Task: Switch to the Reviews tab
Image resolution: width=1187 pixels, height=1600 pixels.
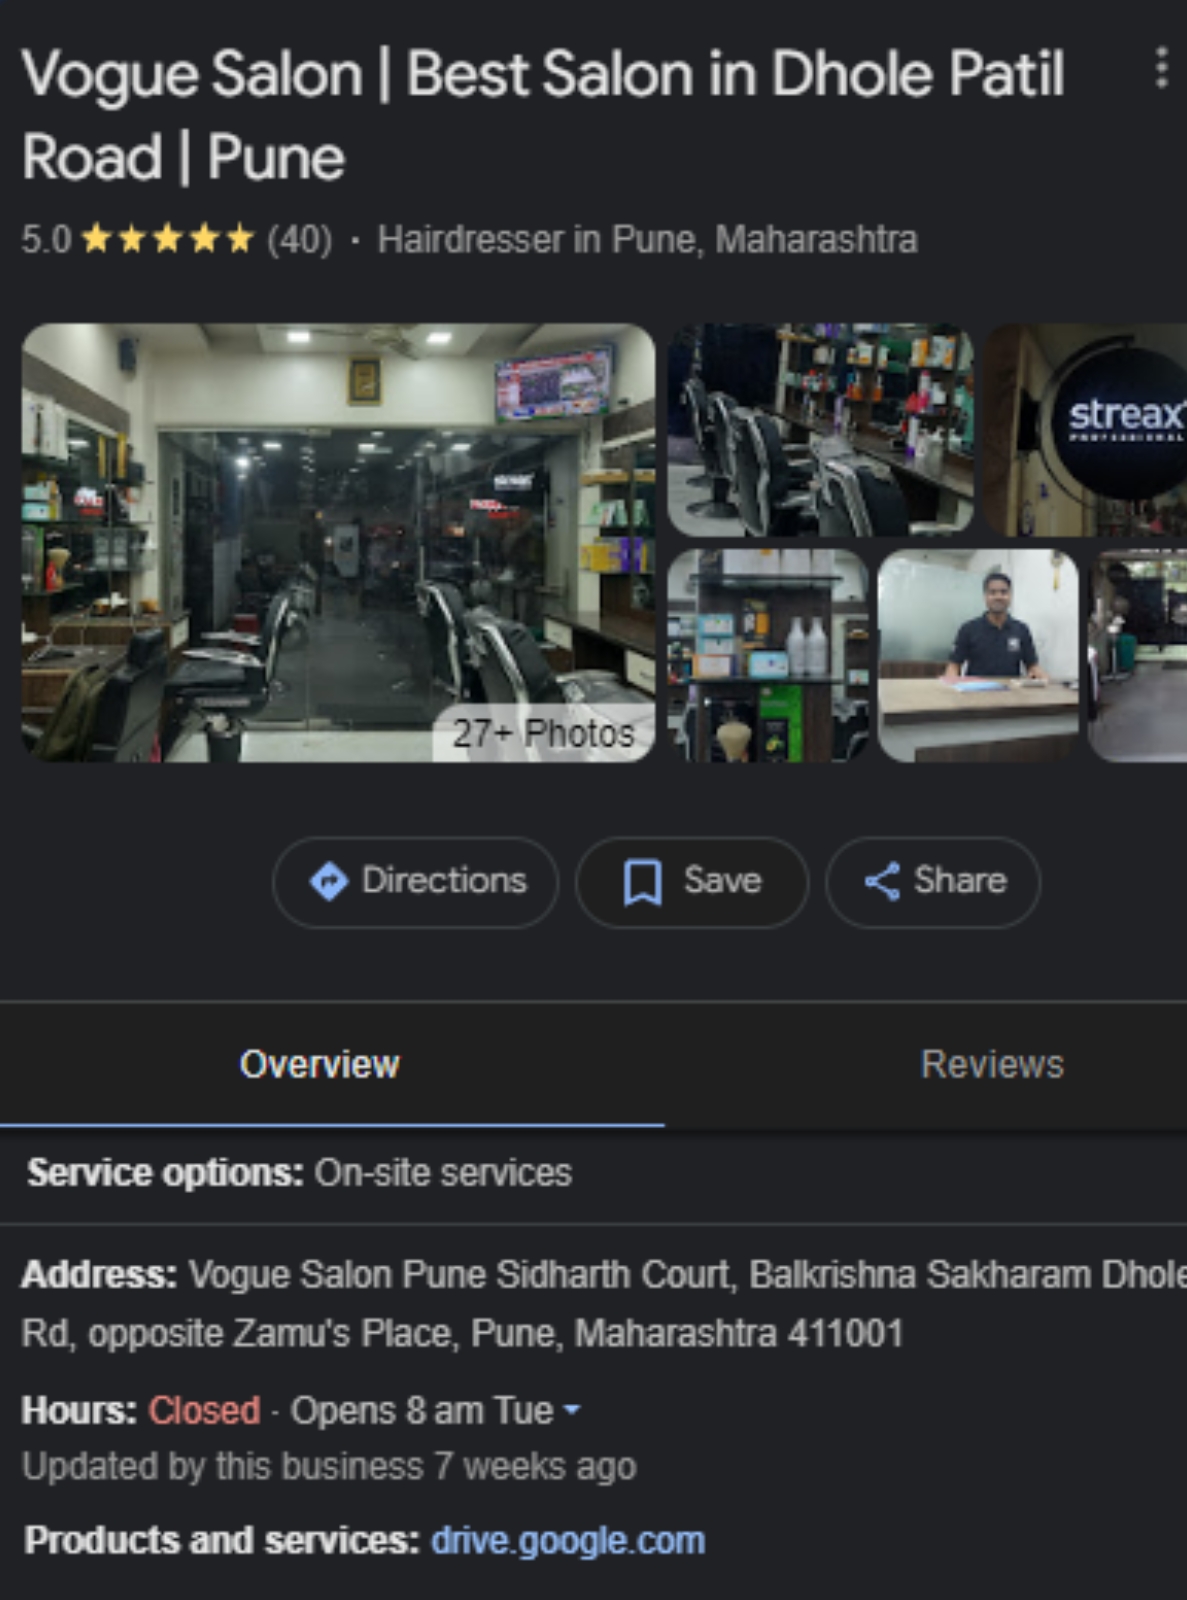Action: 992,1065
